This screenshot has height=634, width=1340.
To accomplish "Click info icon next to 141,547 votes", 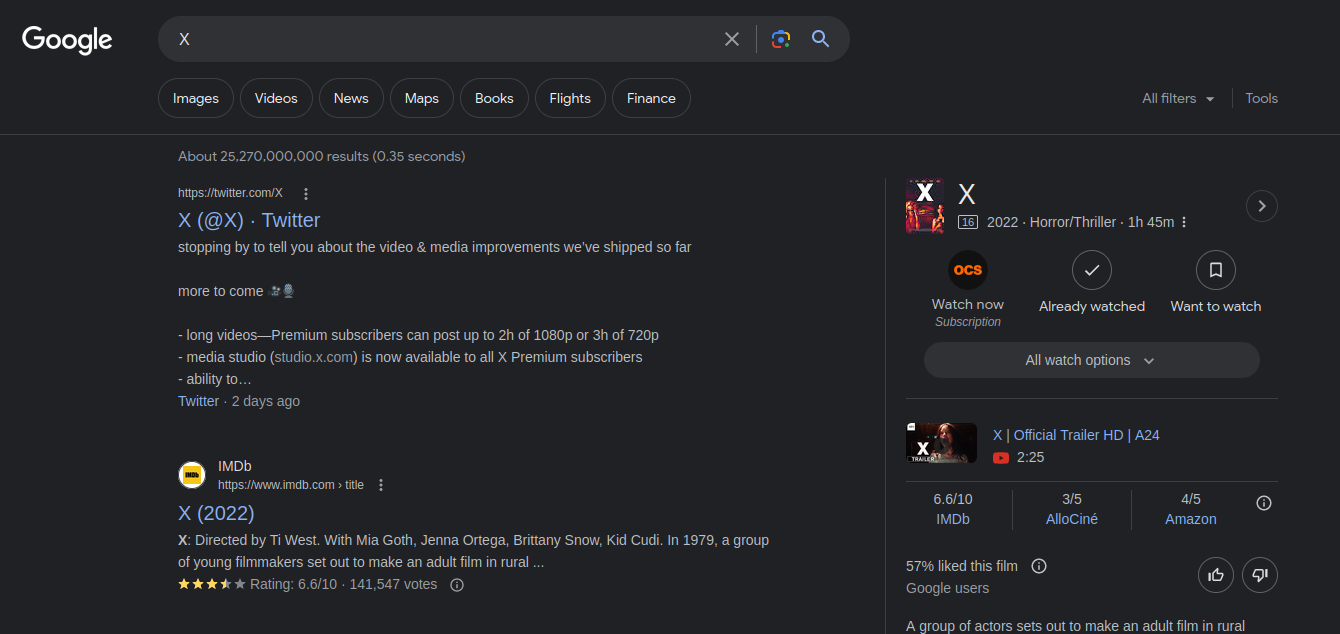I will [457, 585].
